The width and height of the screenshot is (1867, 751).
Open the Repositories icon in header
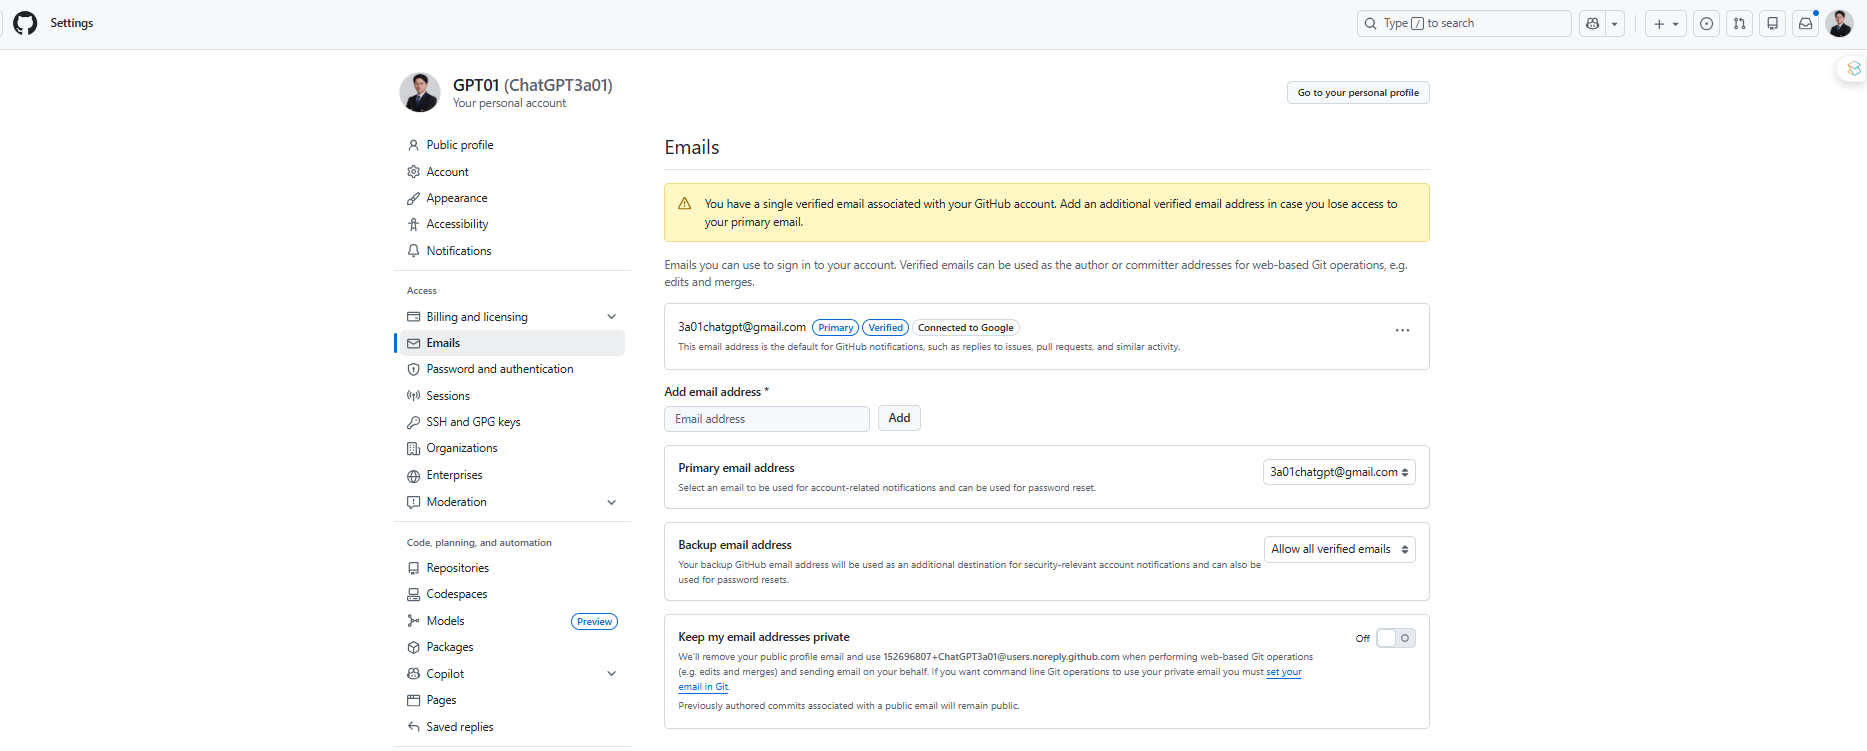(x=1773, y=24)
